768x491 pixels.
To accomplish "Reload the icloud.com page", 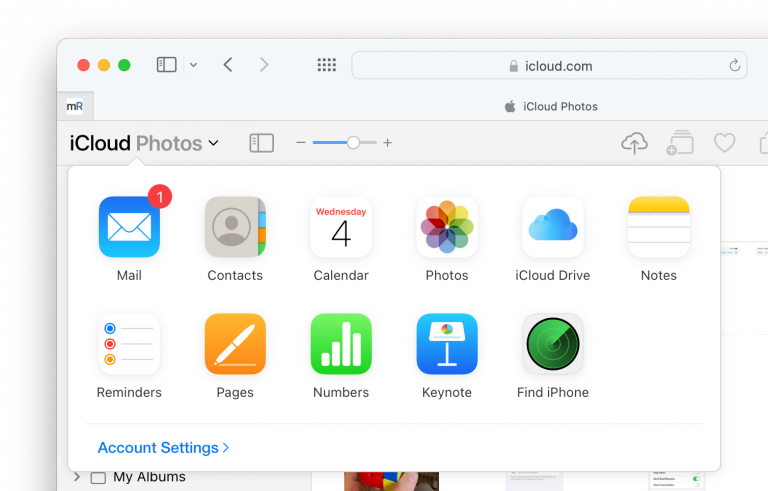I will pyautogui.click(x=734, y=65).
